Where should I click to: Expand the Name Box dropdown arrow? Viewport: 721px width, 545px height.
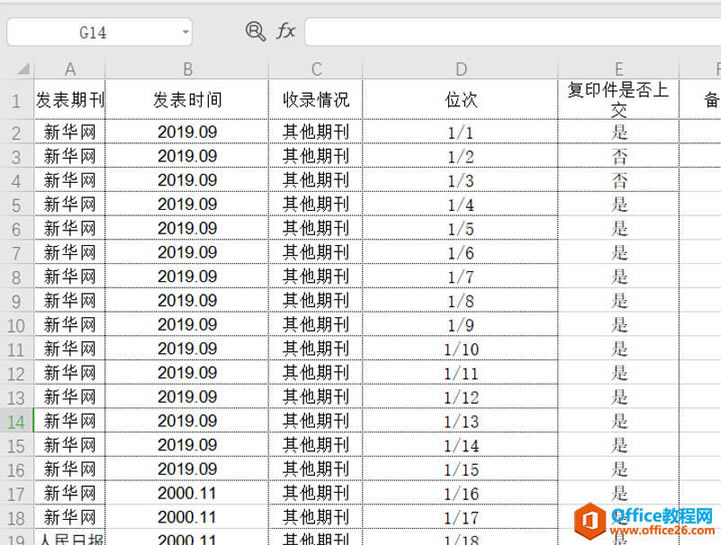[x=185, y=32]
